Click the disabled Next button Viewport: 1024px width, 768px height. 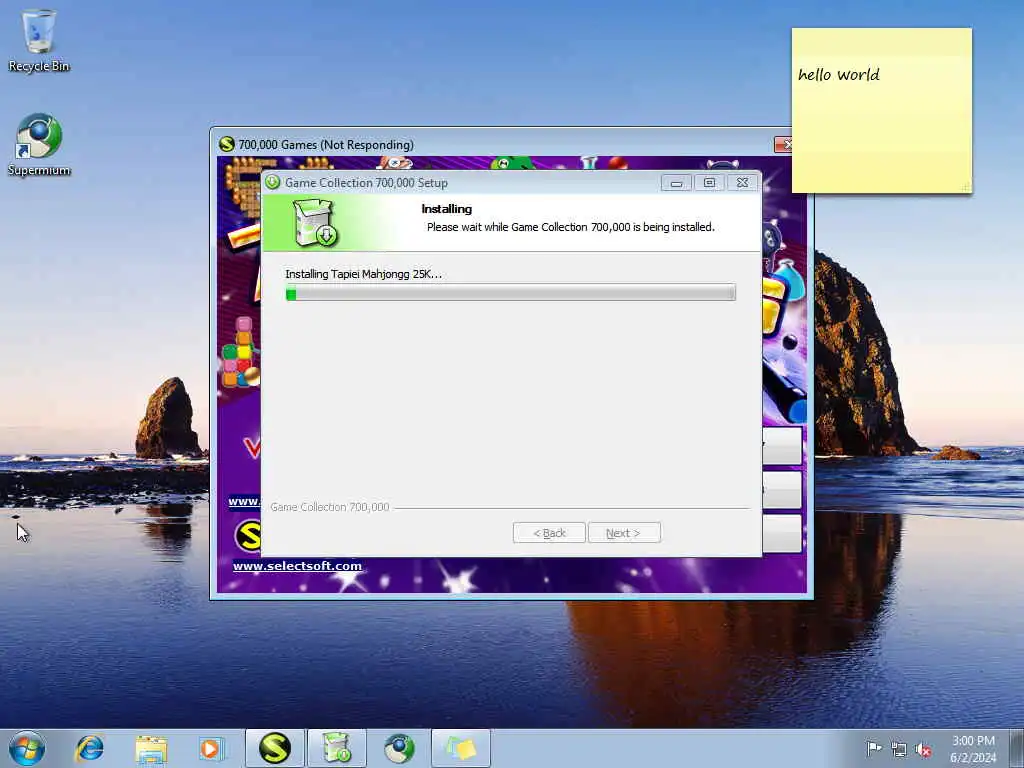tap(624, 533)
